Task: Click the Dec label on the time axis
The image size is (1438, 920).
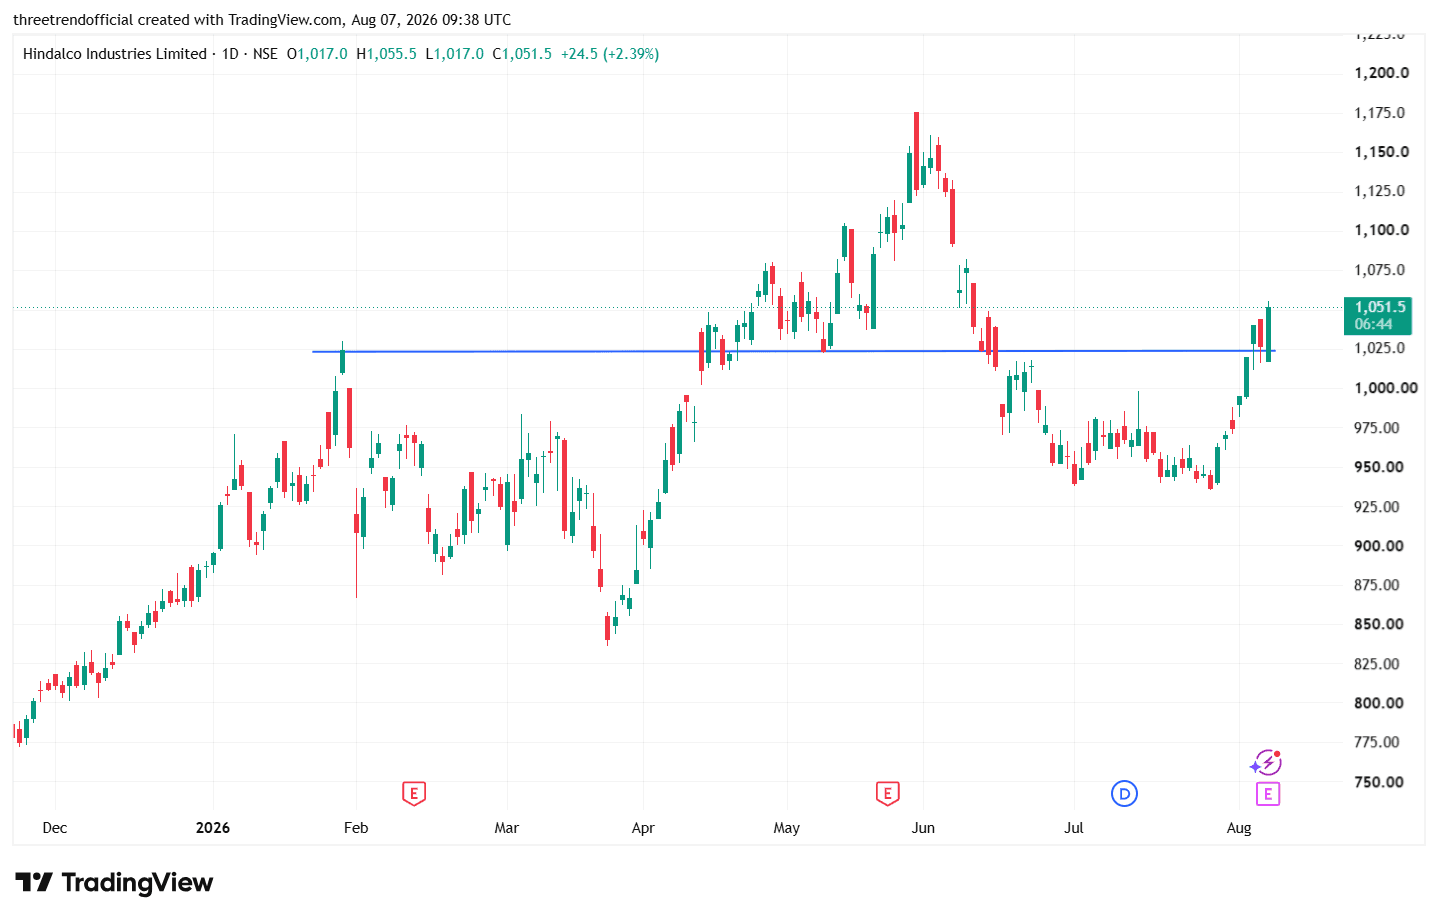Action: click(x=55, y=828)
